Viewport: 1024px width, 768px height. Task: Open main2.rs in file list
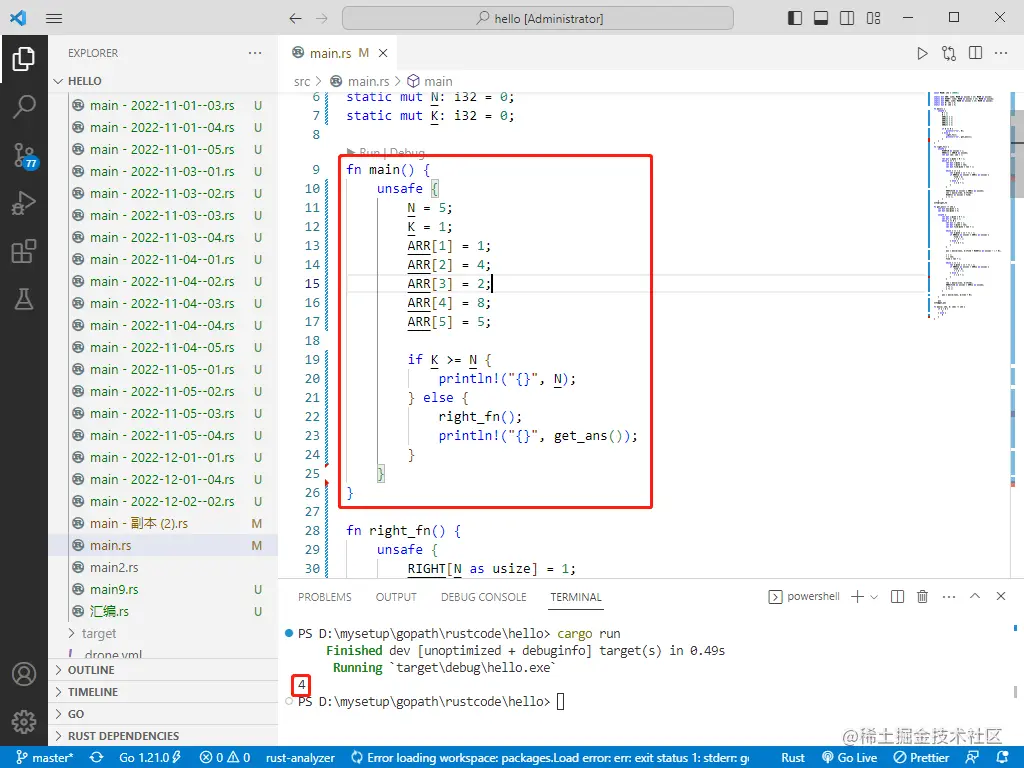point(165,568)
